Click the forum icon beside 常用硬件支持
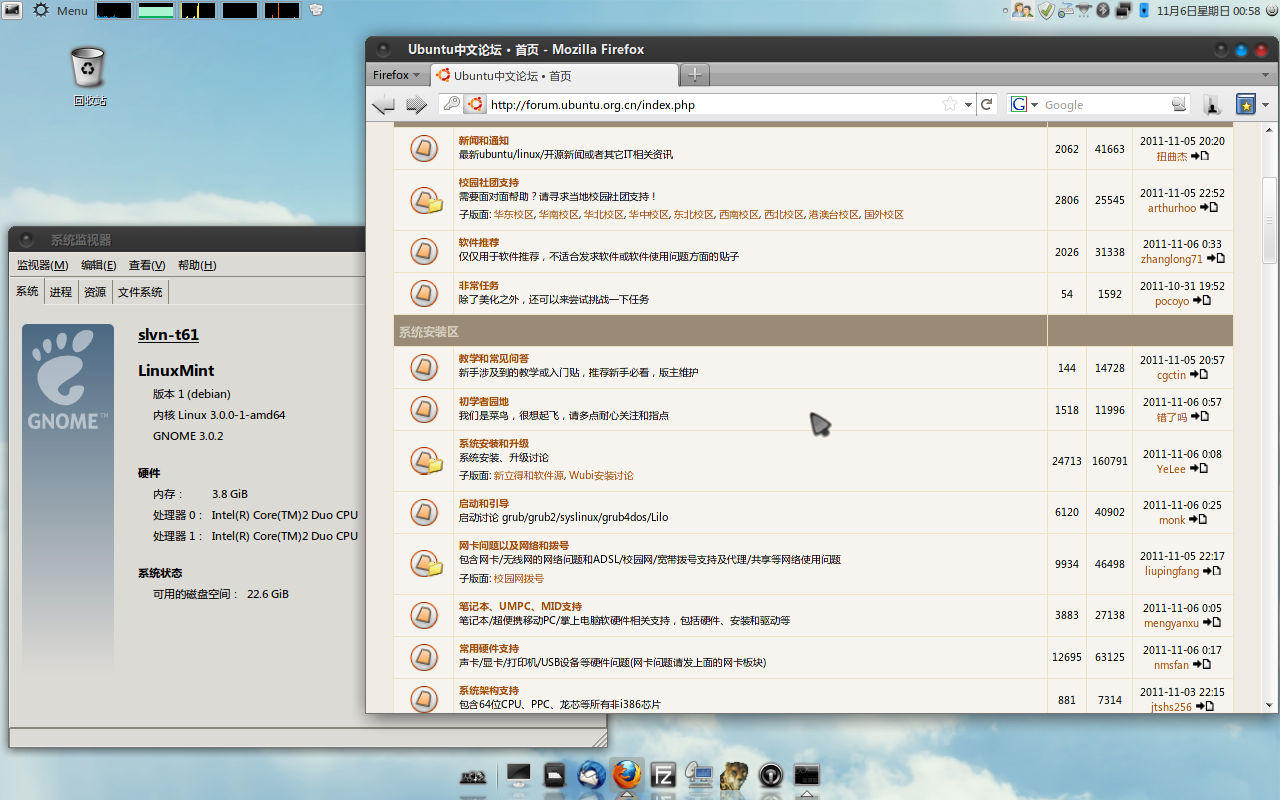This screenshot has width=1280, height=800. point(424,656)
